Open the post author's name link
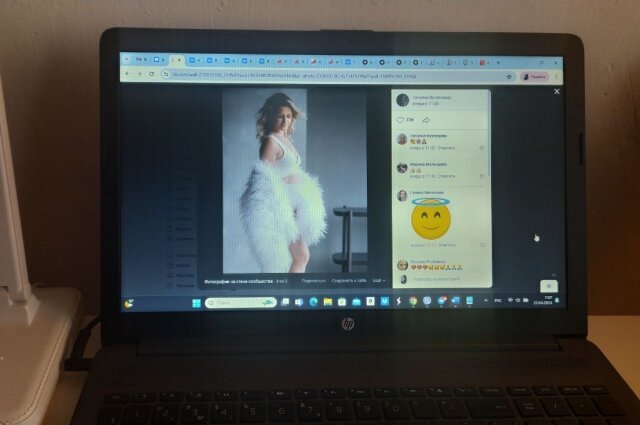 coord(432,98)
